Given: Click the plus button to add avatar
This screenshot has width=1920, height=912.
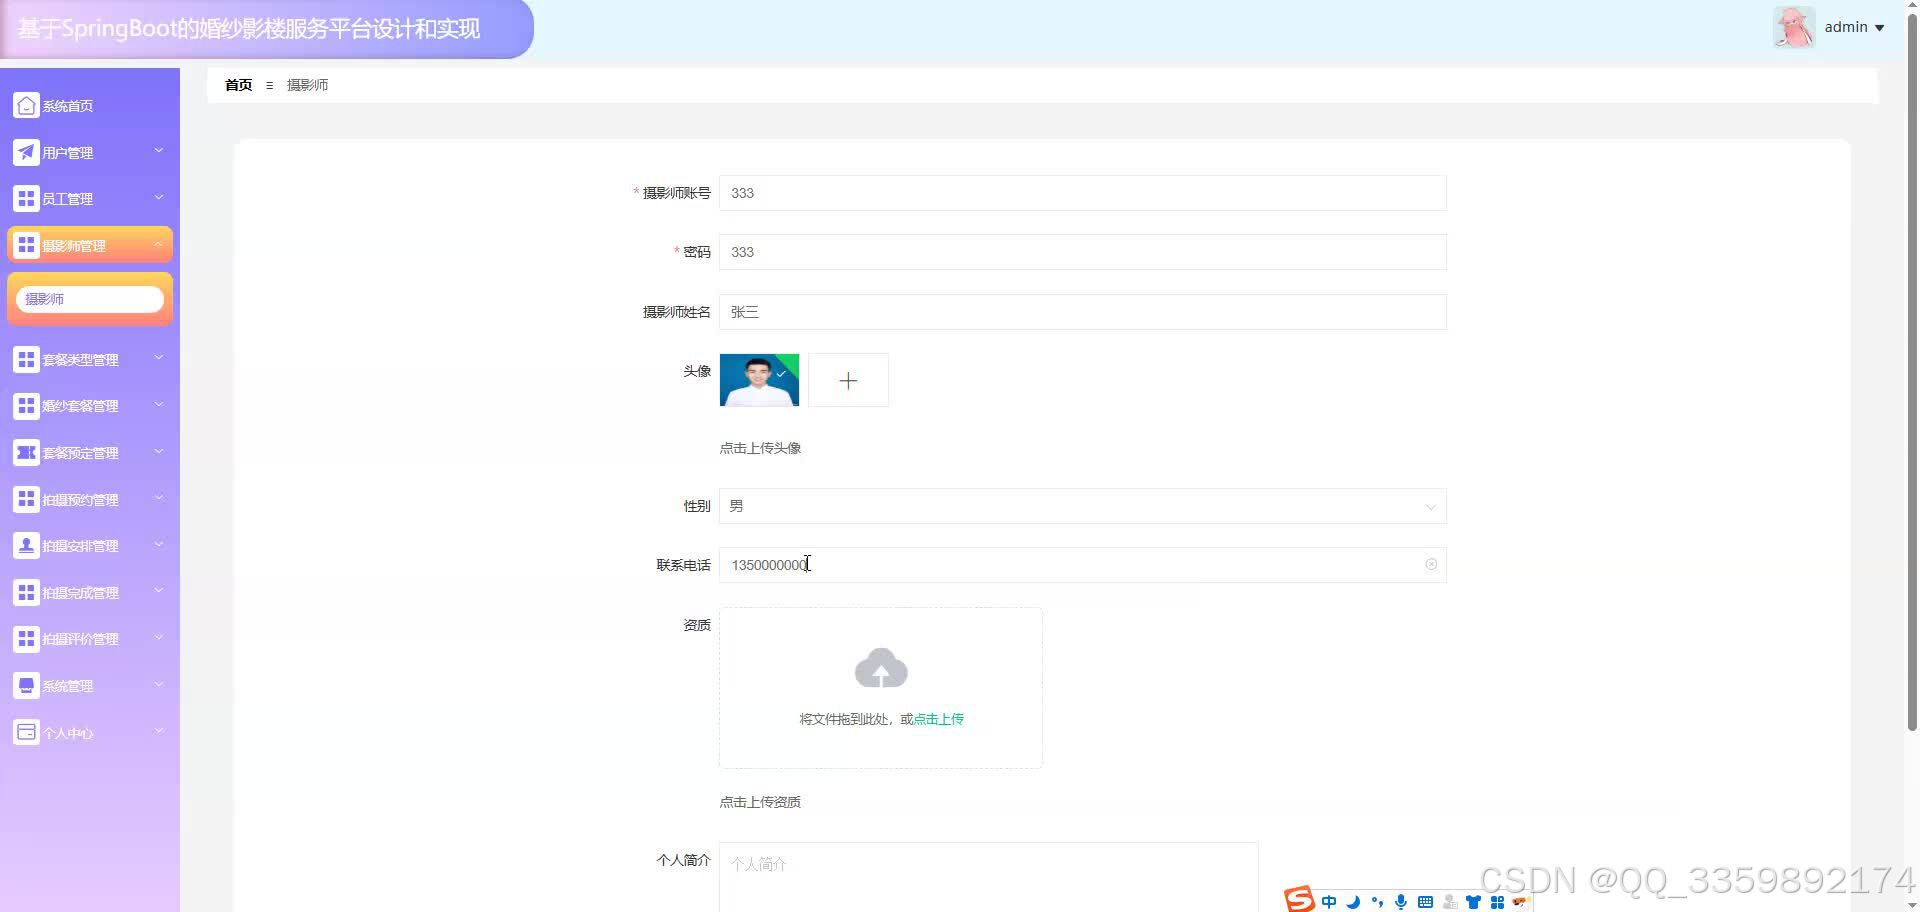Looking at the screenshot, I should (848, 380).
